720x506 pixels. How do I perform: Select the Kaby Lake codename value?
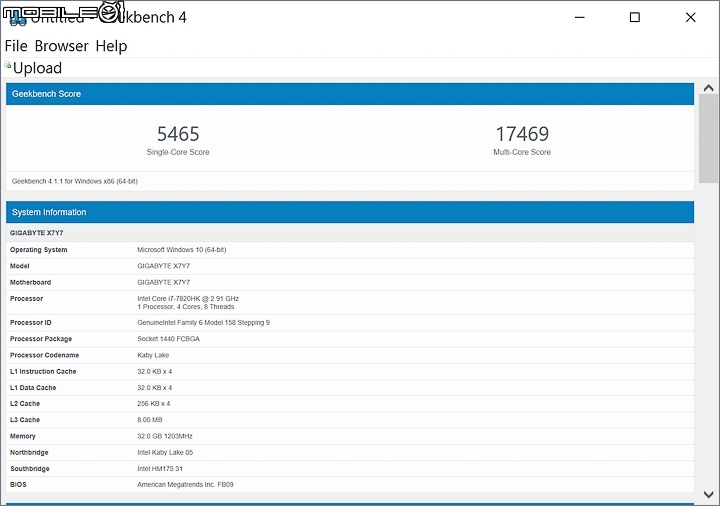(x=153, y=355)
